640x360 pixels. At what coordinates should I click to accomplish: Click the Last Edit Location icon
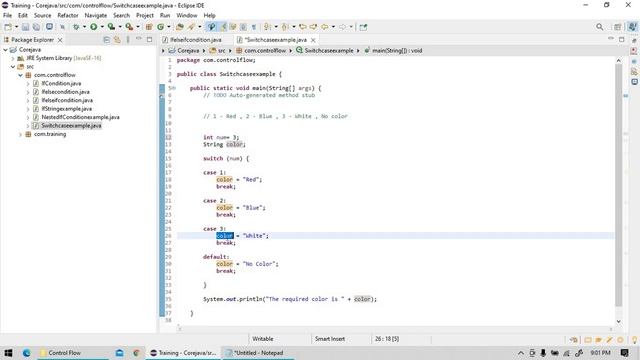point(303,27)
